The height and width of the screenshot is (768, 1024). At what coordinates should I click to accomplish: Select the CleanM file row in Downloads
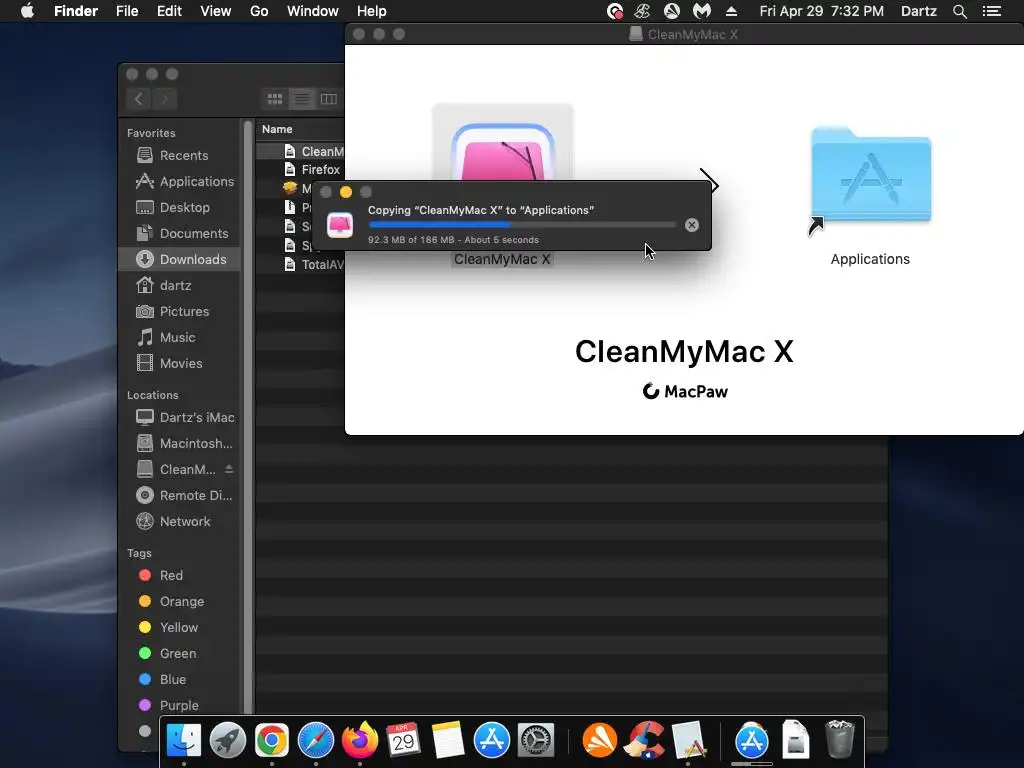(x=300, y=152)
